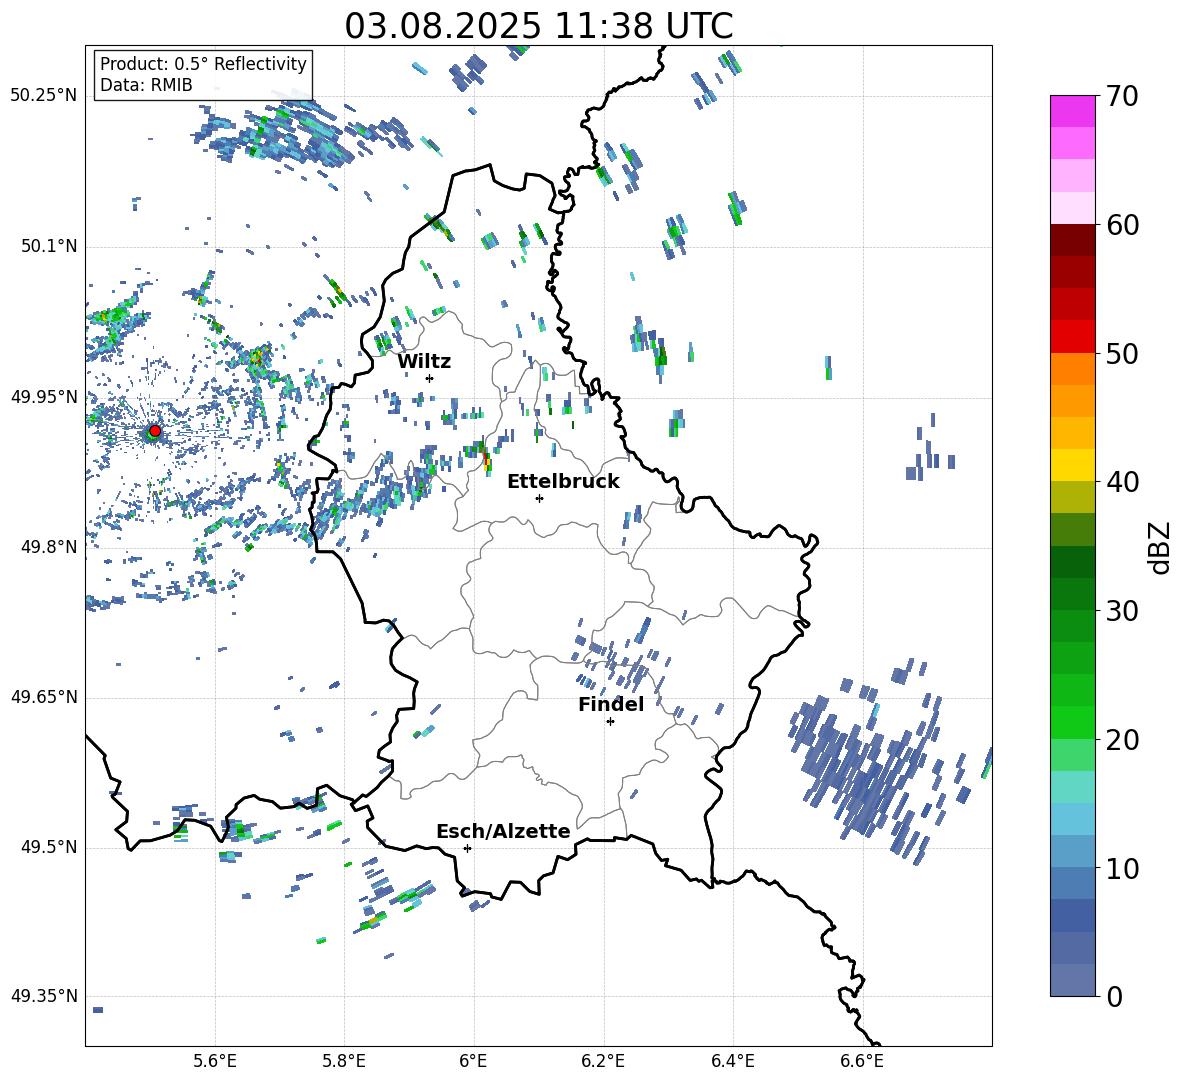
Task: Click the Wiltz city label
Action: click(x=424, y=362)
